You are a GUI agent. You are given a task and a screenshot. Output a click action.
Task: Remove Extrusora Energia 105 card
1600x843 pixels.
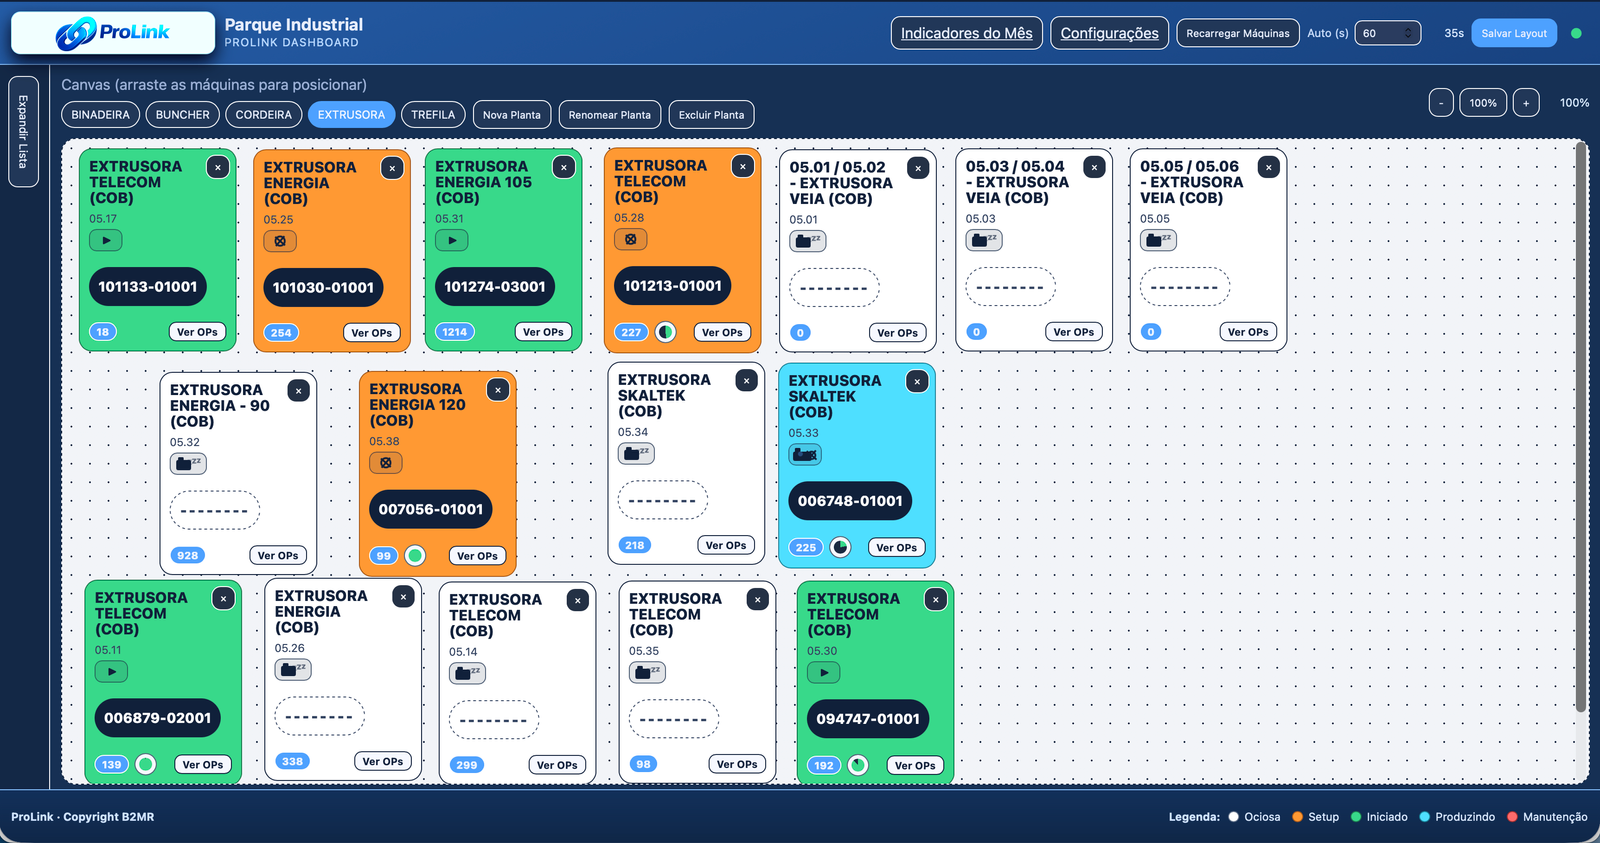click(x=564, y=168)
